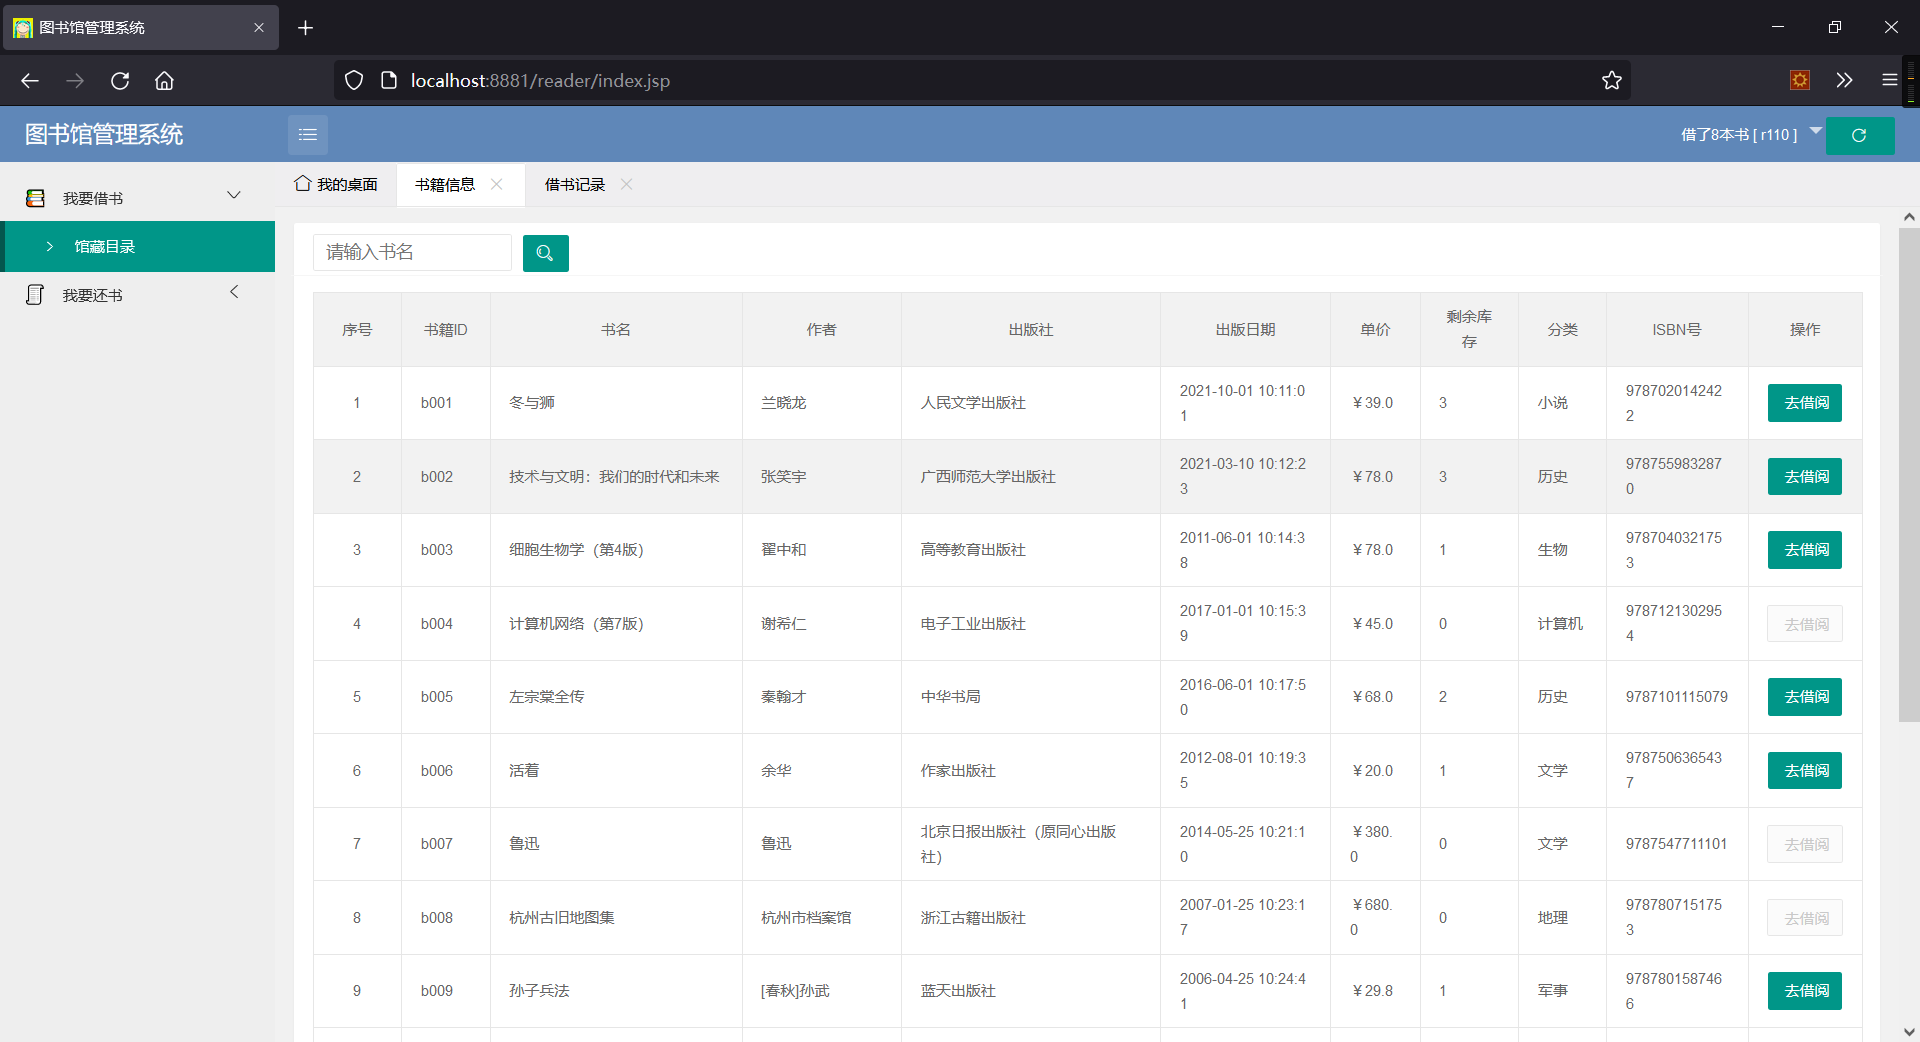This screenshot has height=1042, width=1920.
Task: Click the 我要还书 scroll icon
Action: [35, 295]
